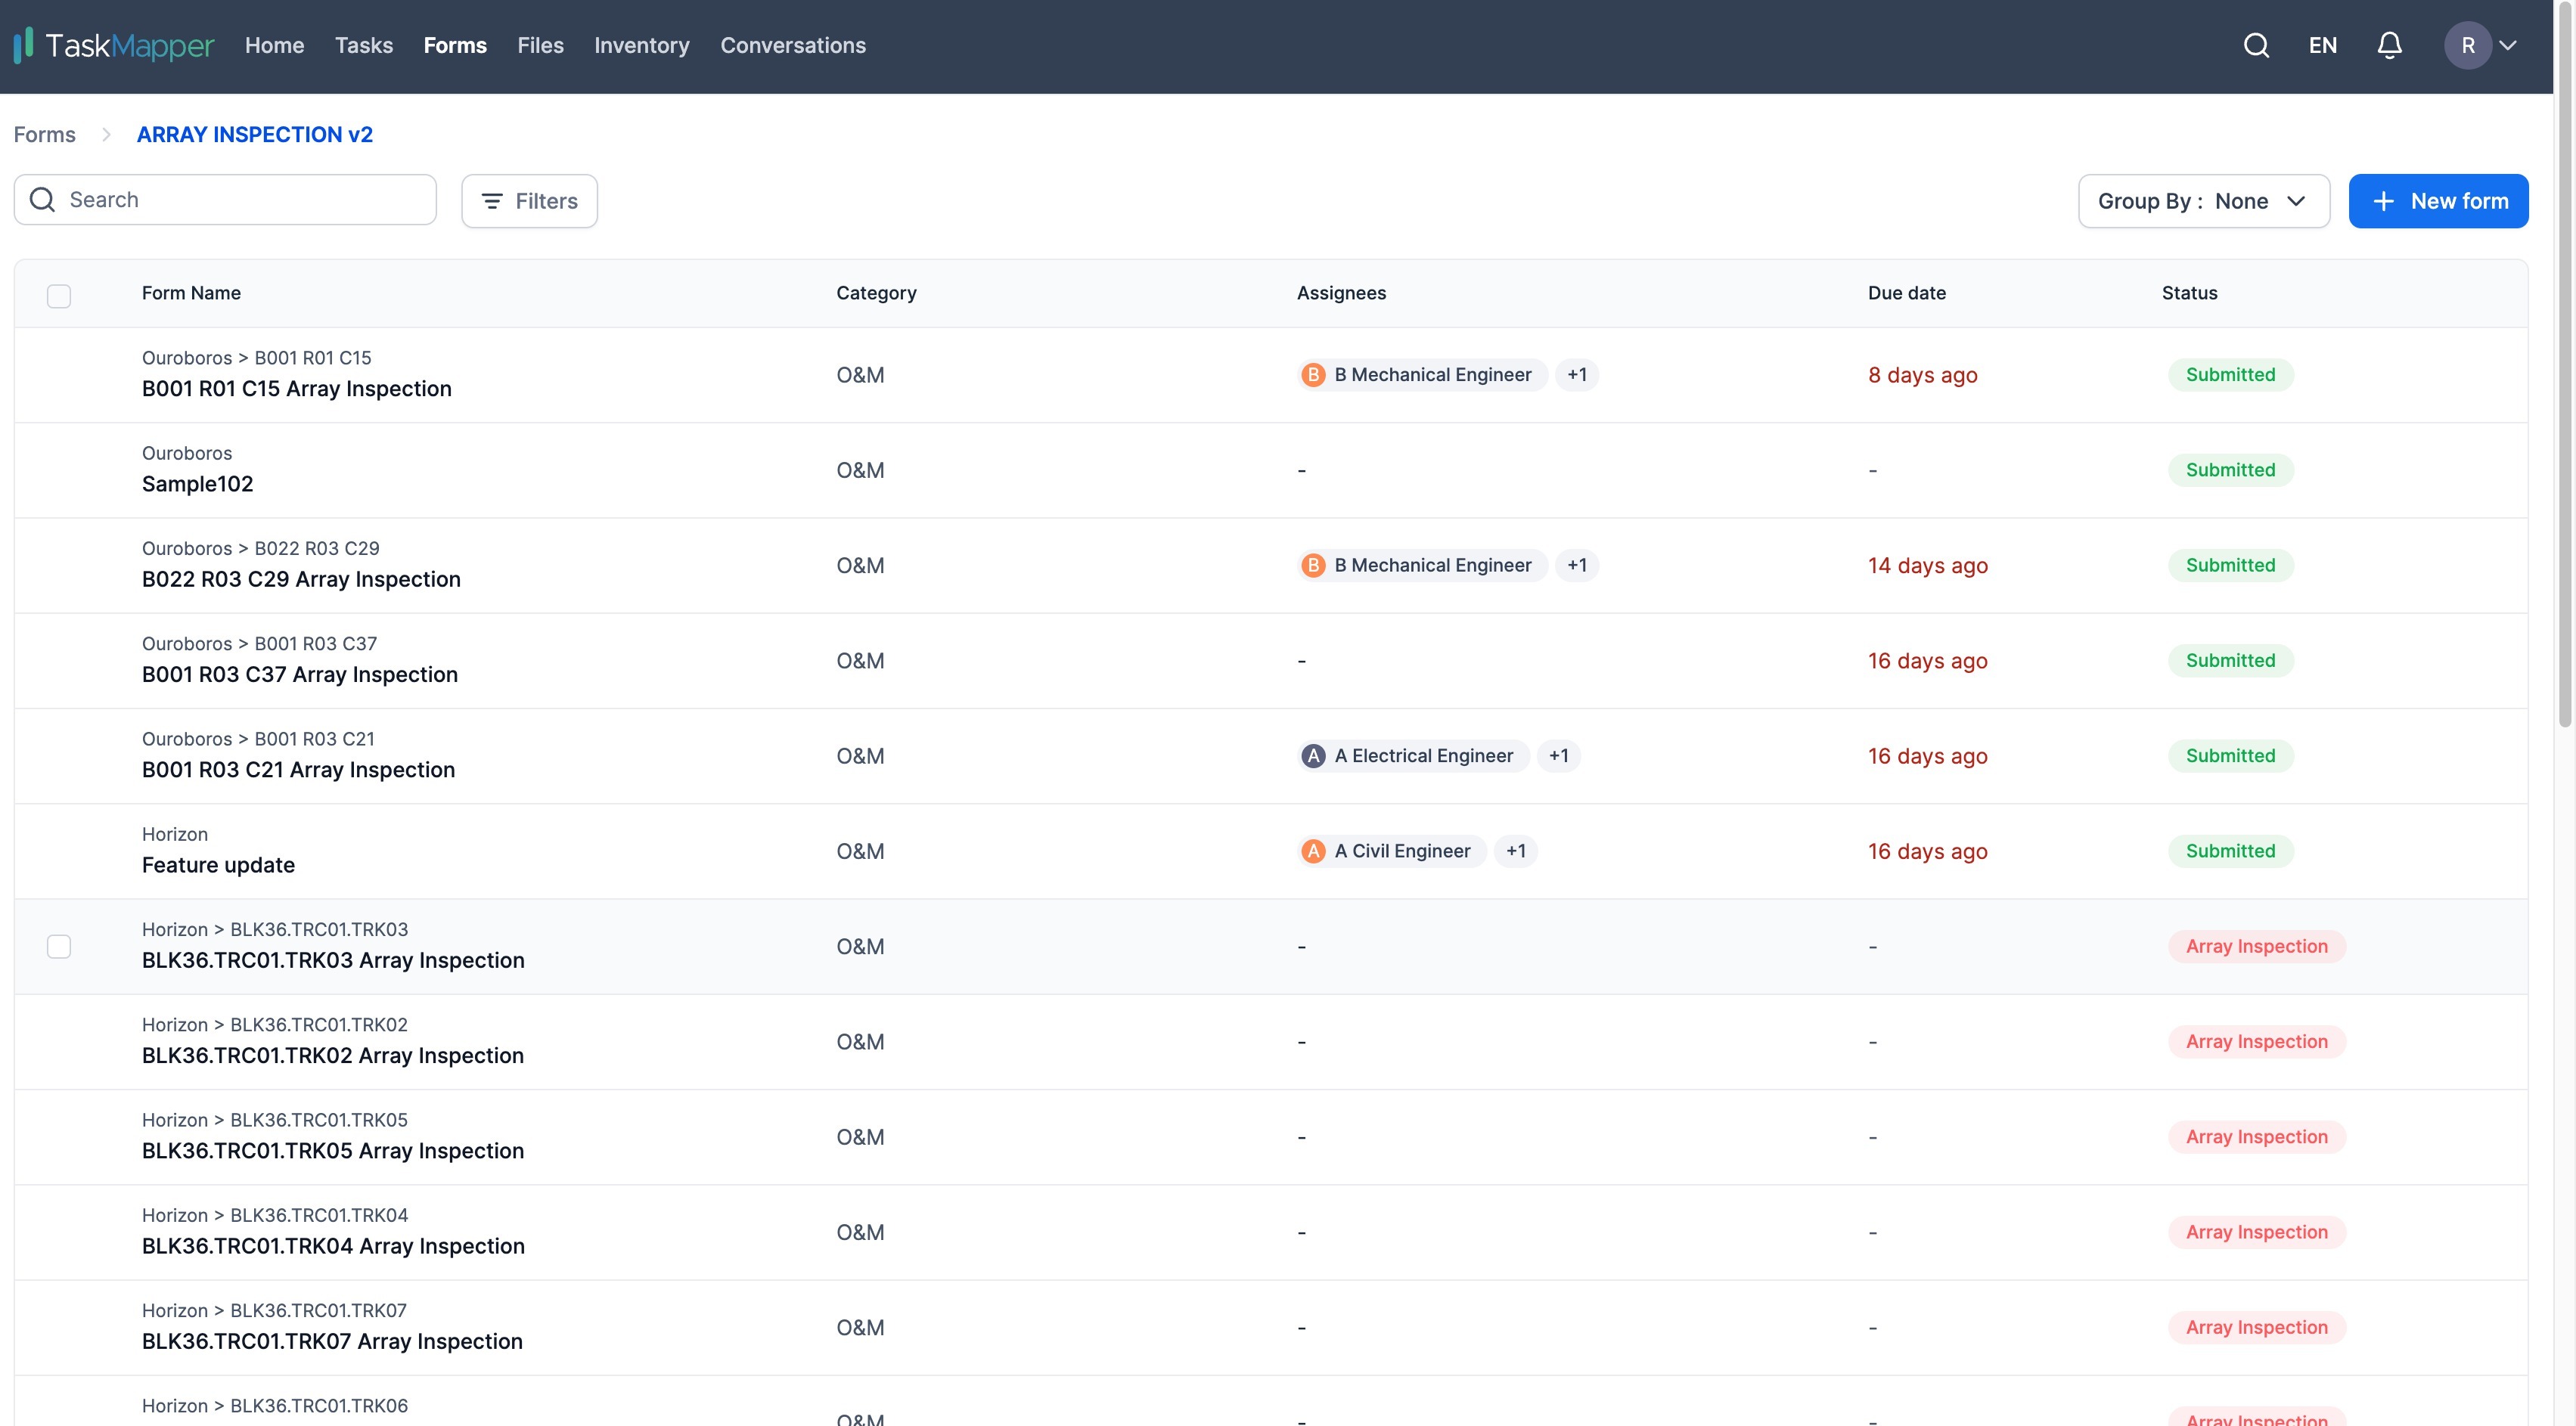Click Array Inspection status on TRK03 row
2576x1426 pixels.
pyautogui.click(x=2256, y=946)
